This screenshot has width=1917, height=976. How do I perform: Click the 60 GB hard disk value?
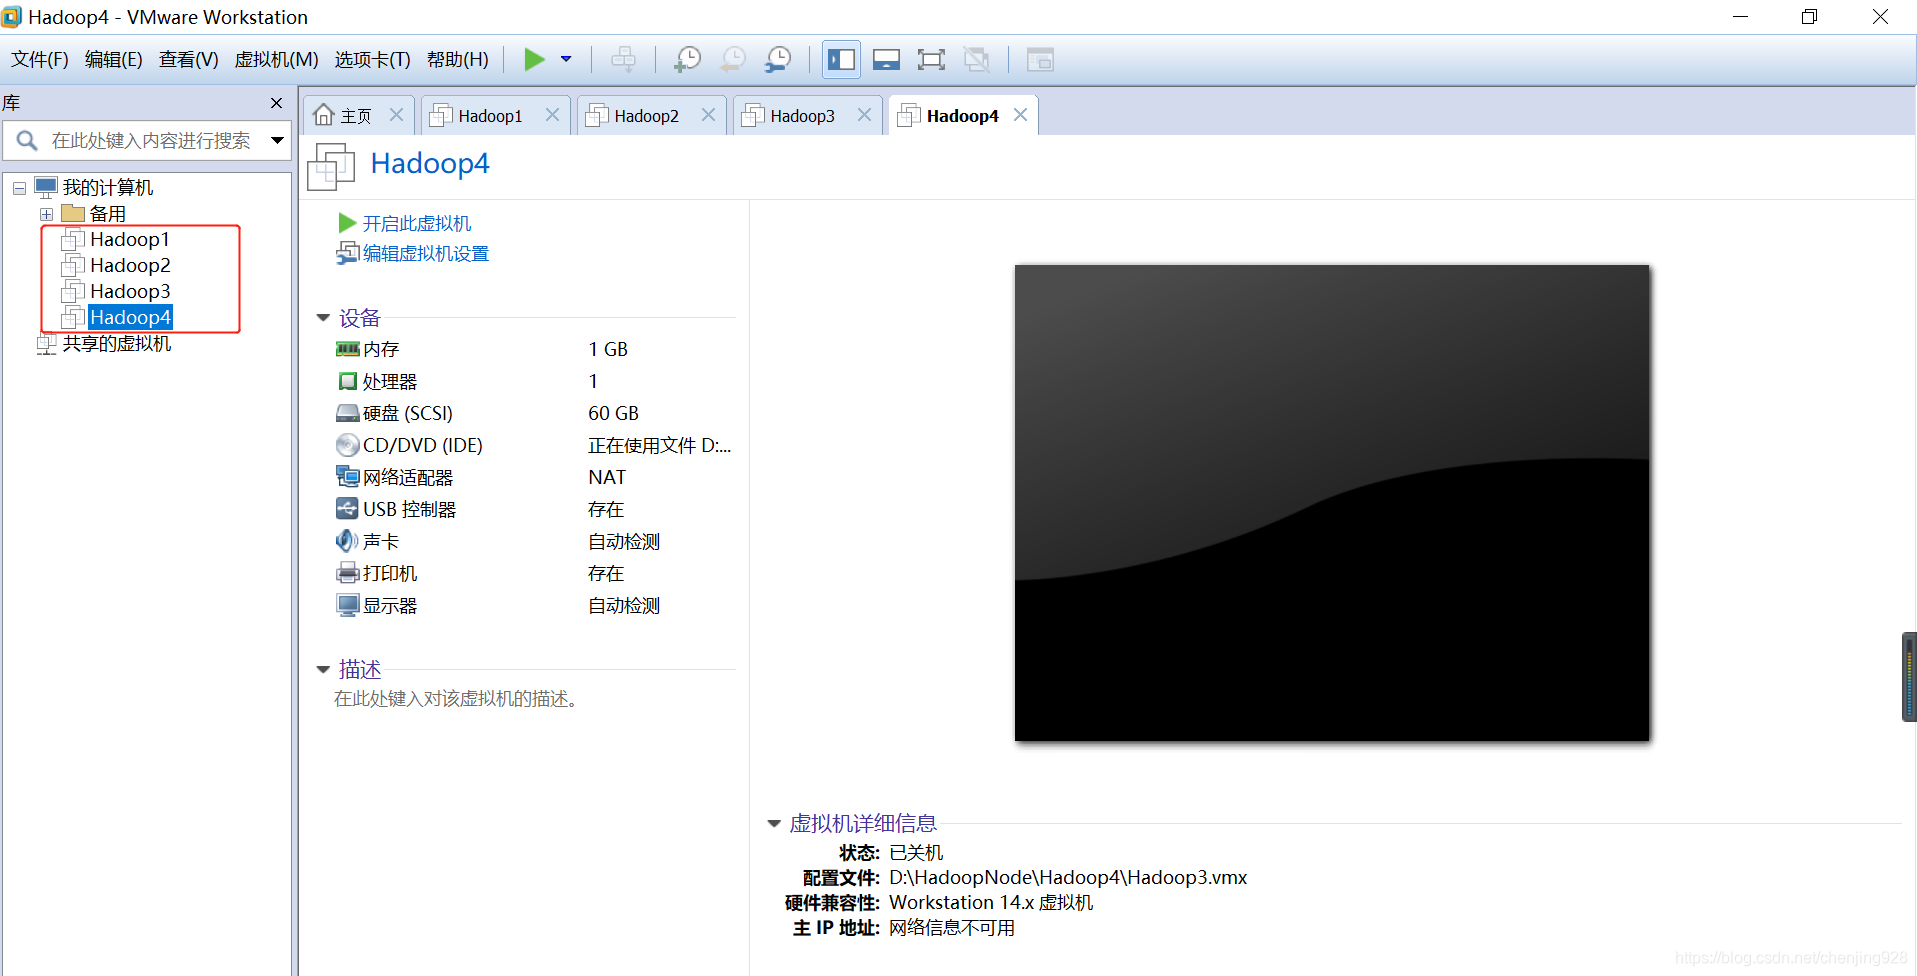pos(613,413)
